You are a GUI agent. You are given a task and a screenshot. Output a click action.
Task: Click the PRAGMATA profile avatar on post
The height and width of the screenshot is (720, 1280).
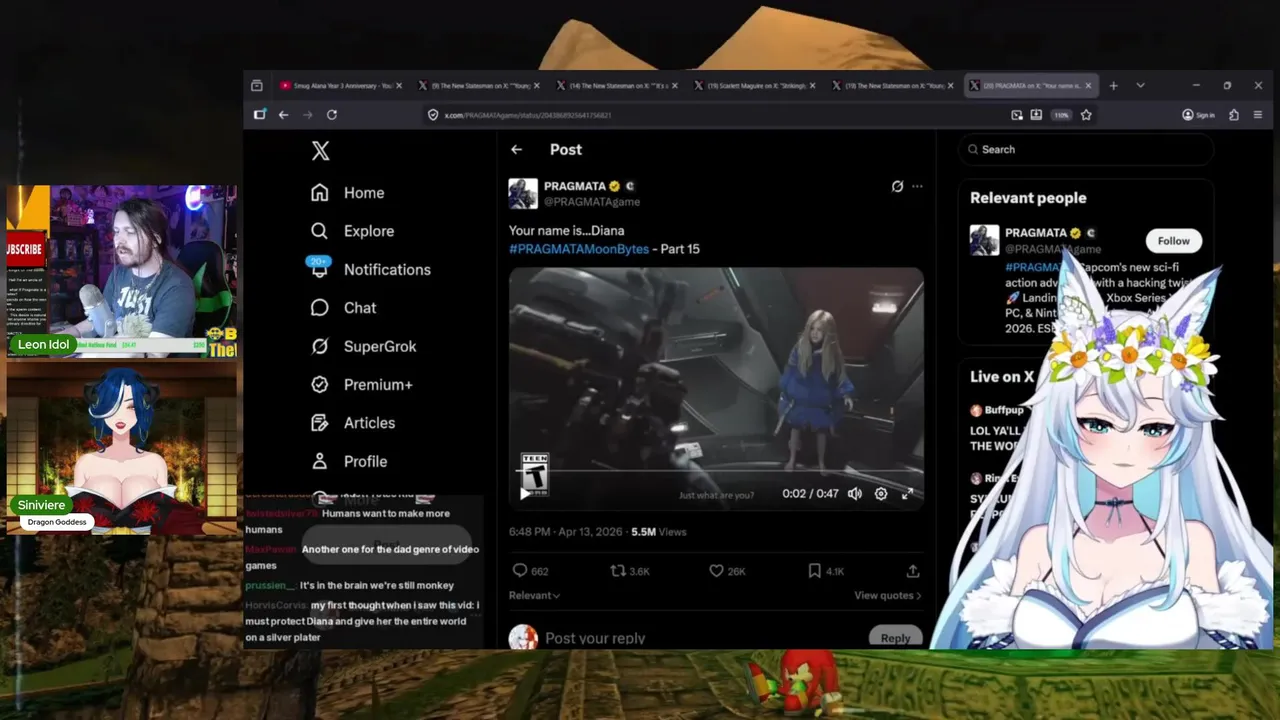tap(523, 193)
